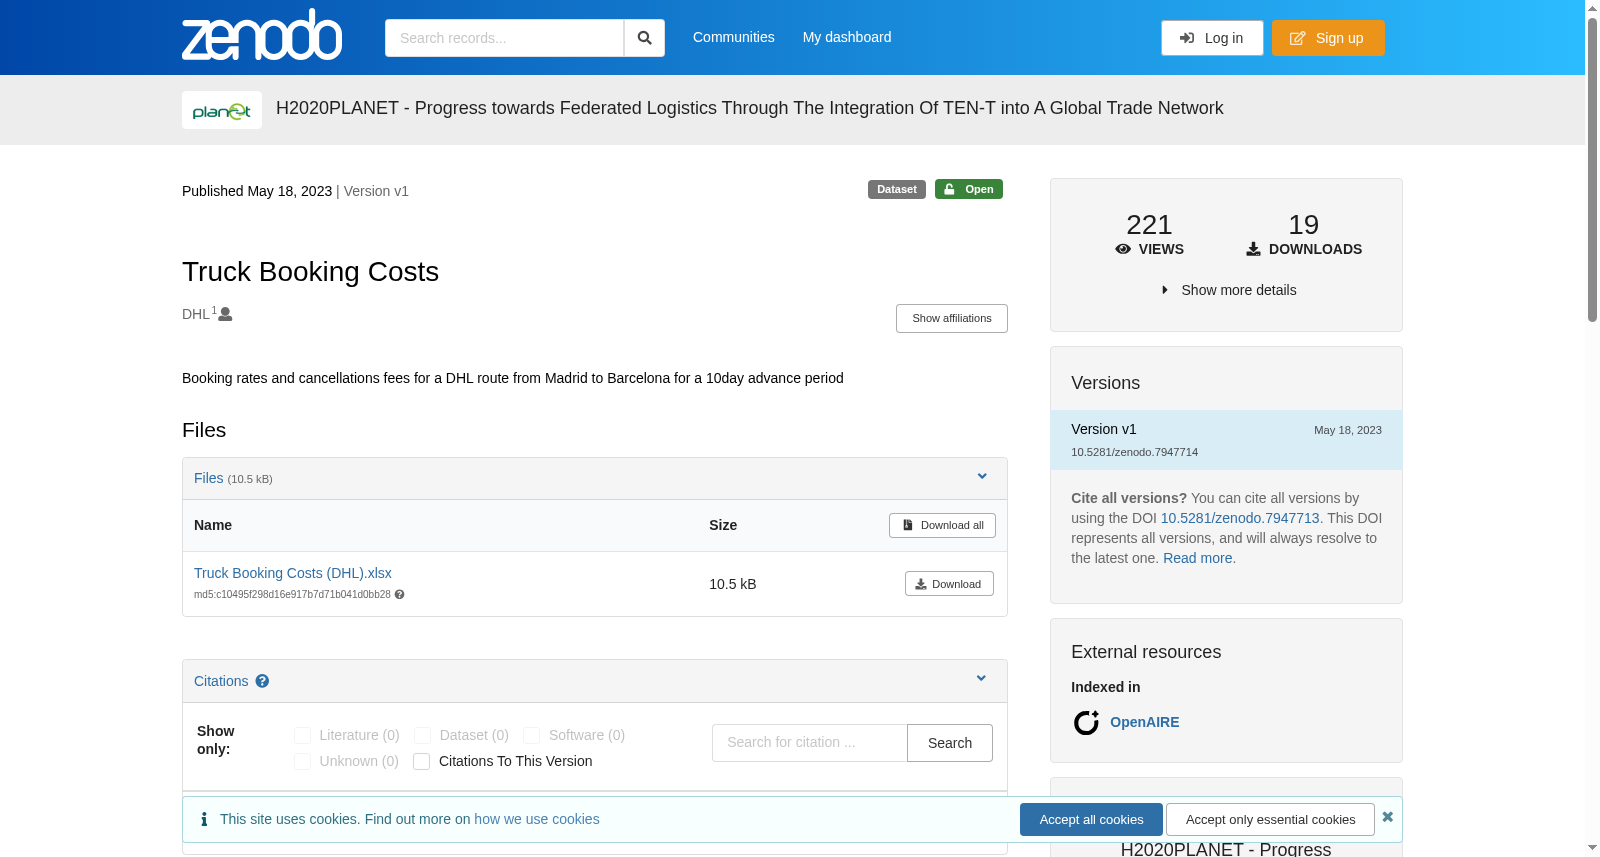This screenshot has height=857, width=1600.
Task: Click the Planet community logo thumbnail
Action: (x=222, y=110)
